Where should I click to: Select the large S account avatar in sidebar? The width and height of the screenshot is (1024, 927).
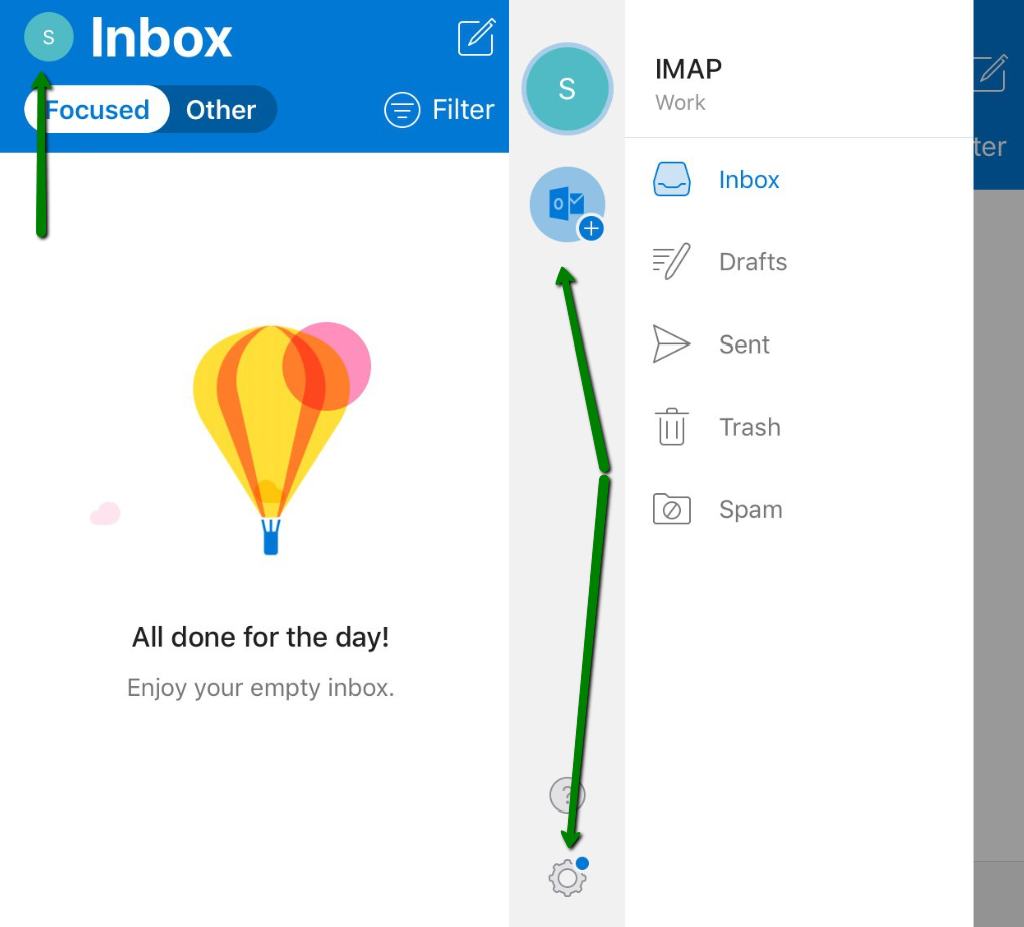click(x=567, y=89)
